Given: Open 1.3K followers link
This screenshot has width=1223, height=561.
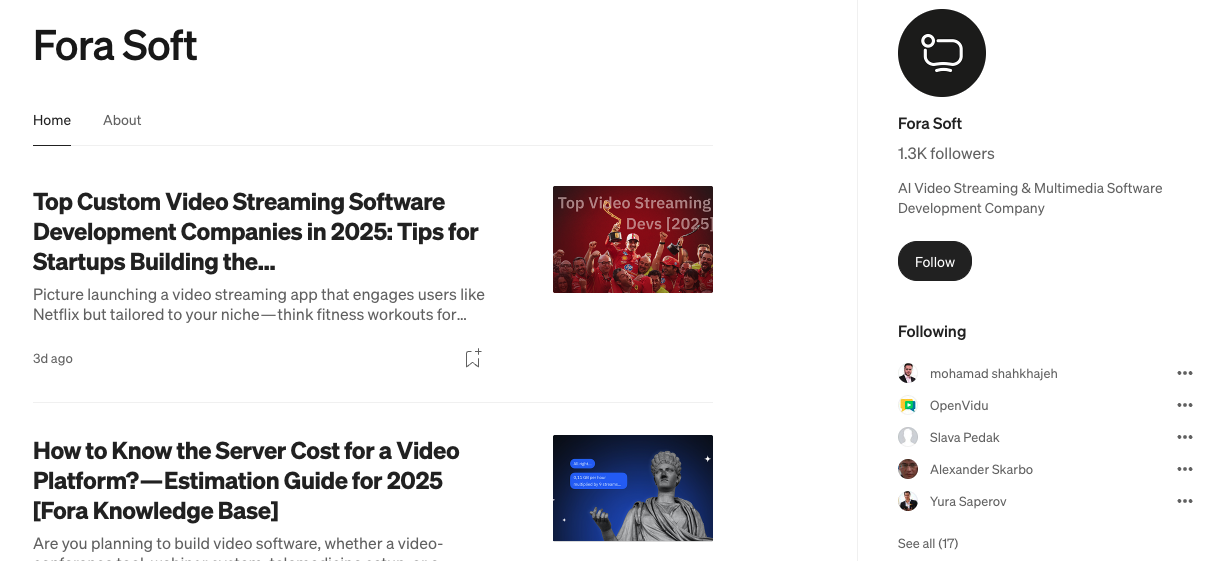Looking at the screenshot, I should 946,154.
